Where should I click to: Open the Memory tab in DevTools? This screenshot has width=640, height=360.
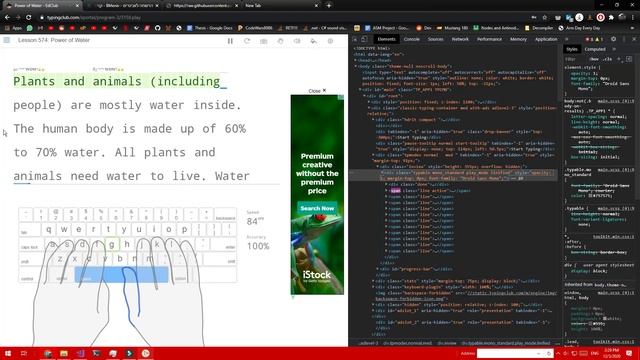click(x=518, y=39)
